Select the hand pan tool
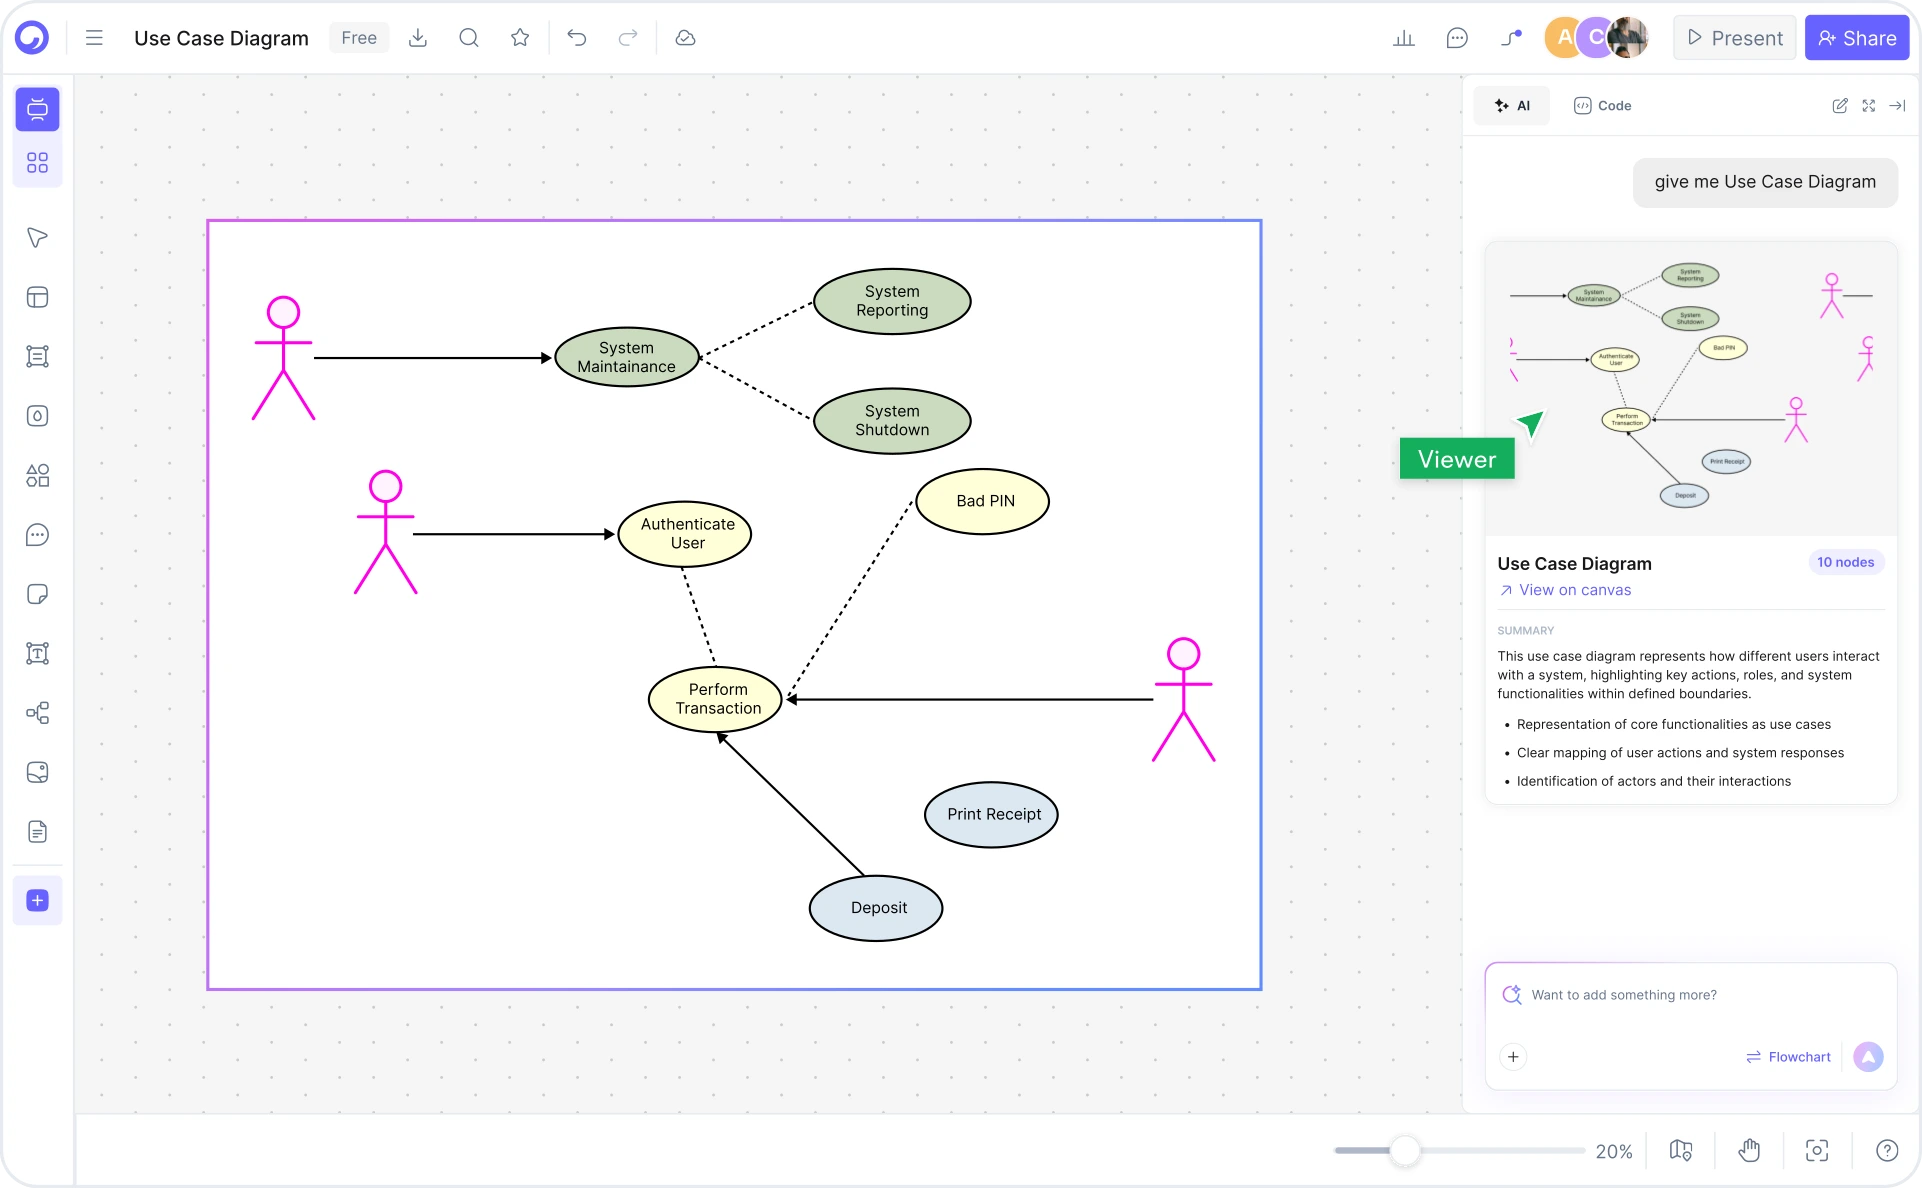The width and height of the screenshot is (1922, 1188). tap(1748, 1150)
